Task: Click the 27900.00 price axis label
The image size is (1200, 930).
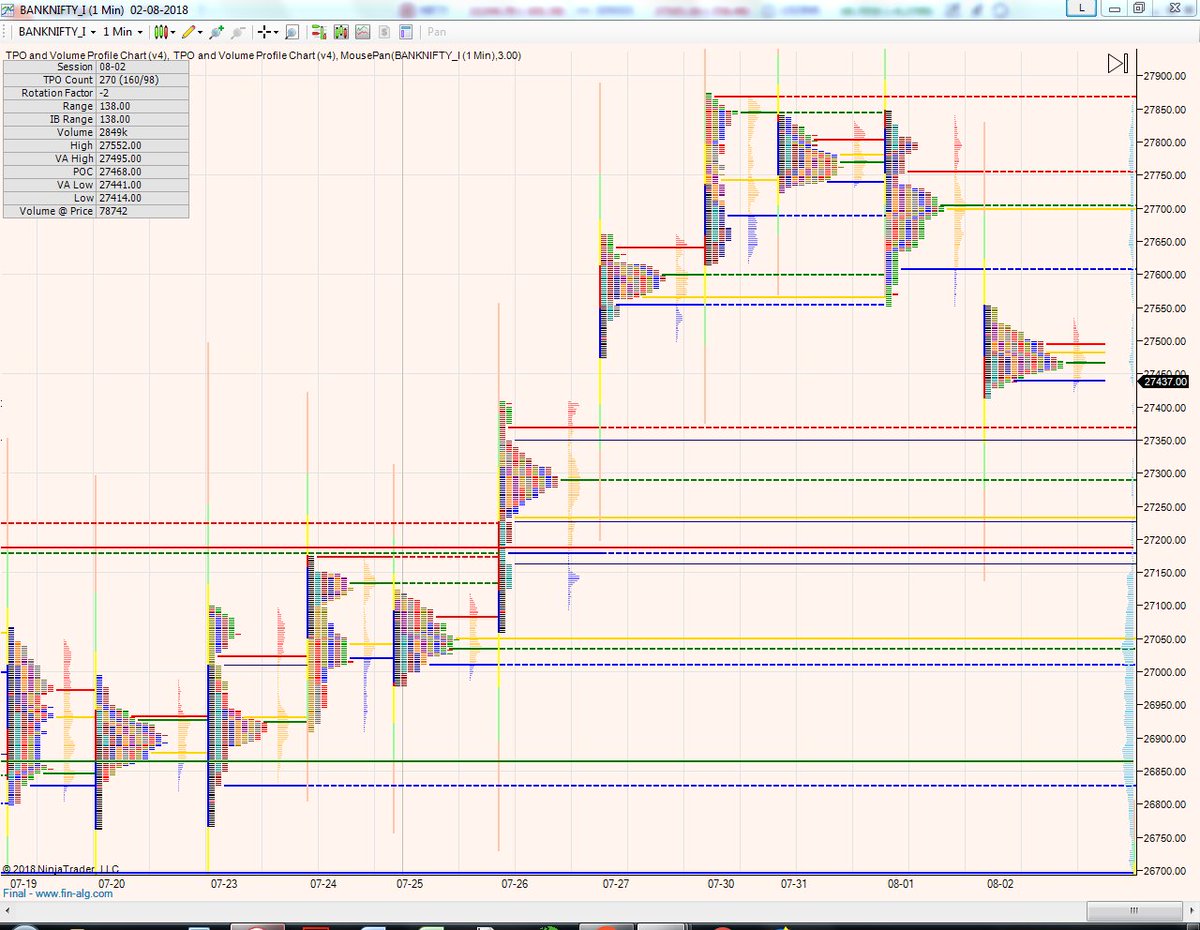Action: (1165, 77)
